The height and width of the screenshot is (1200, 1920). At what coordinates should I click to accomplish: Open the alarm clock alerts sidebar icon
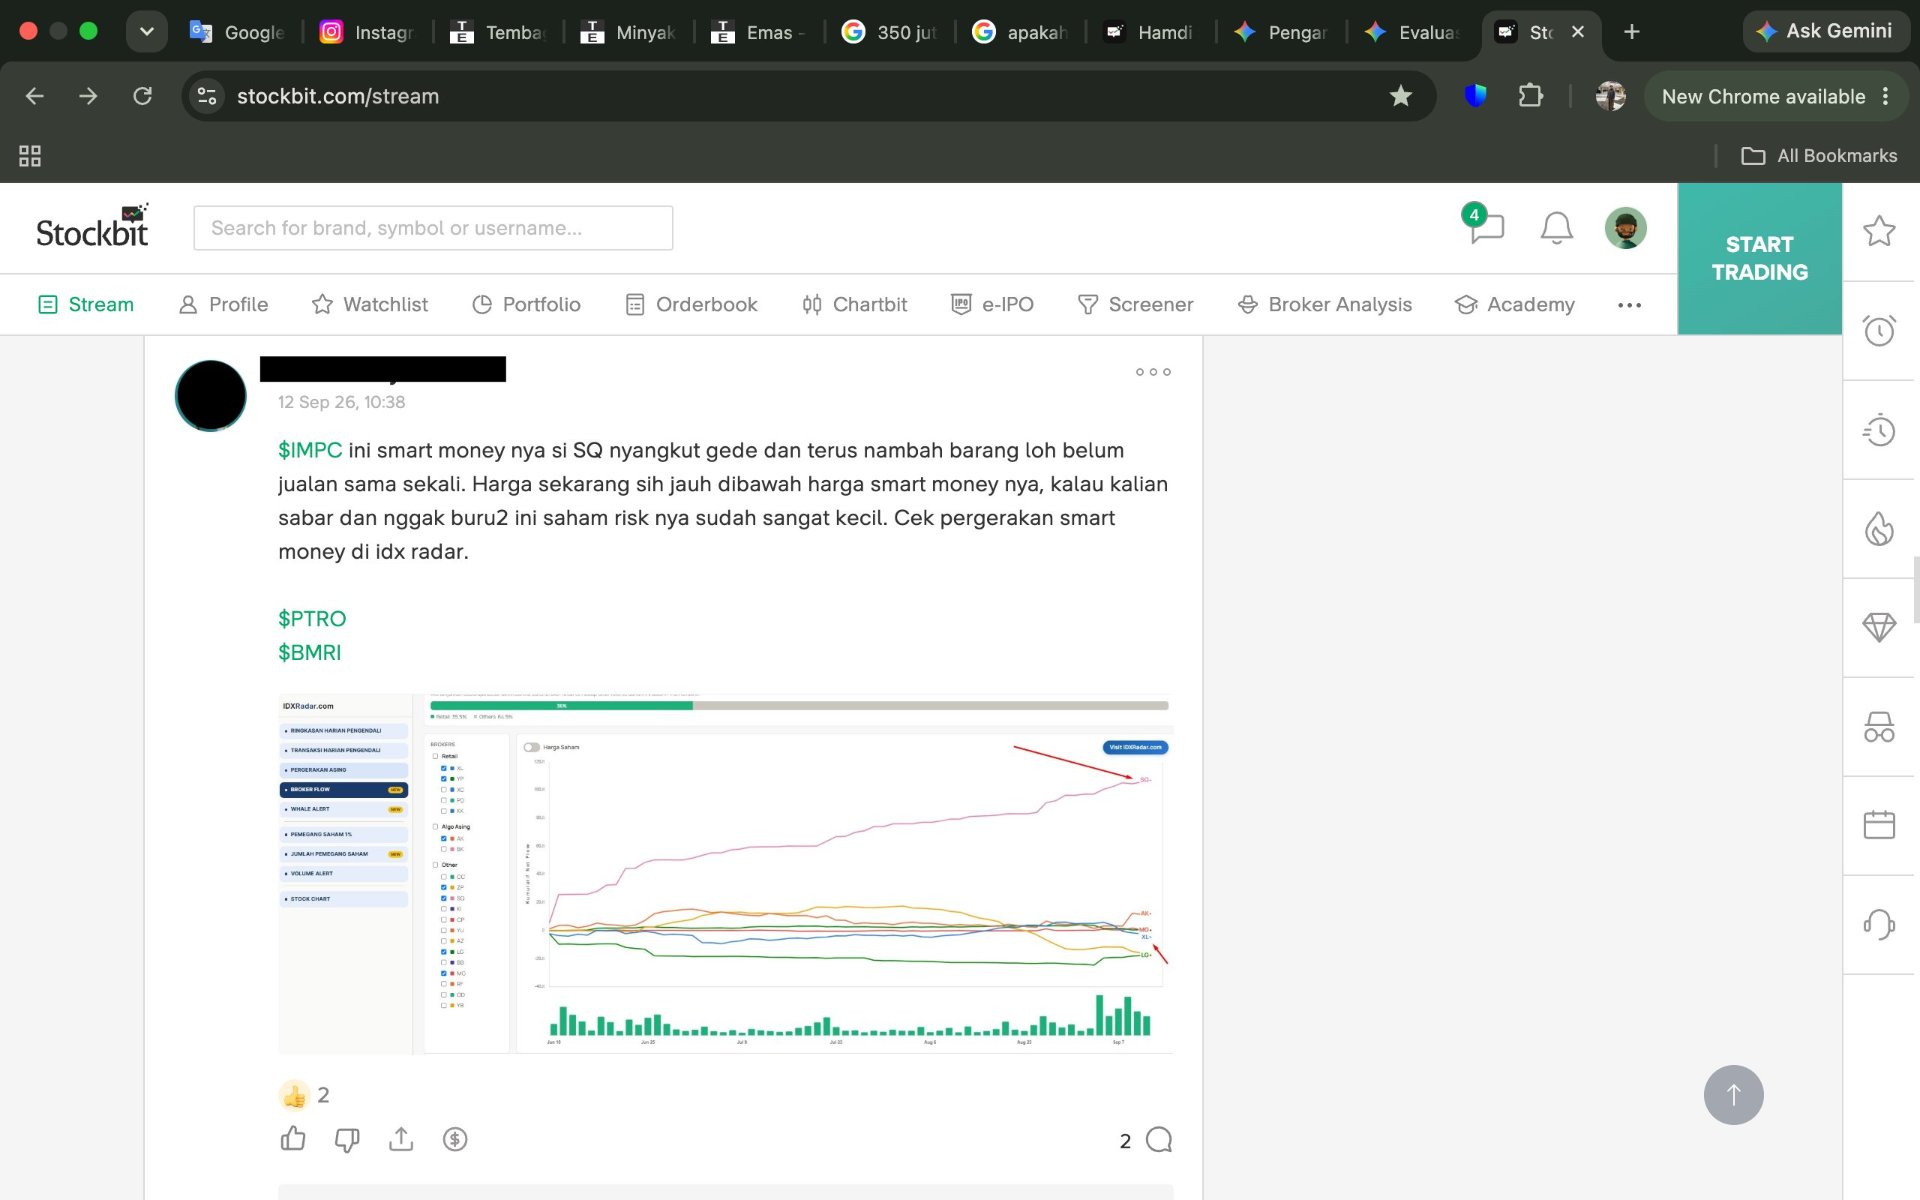(1879, 330)
